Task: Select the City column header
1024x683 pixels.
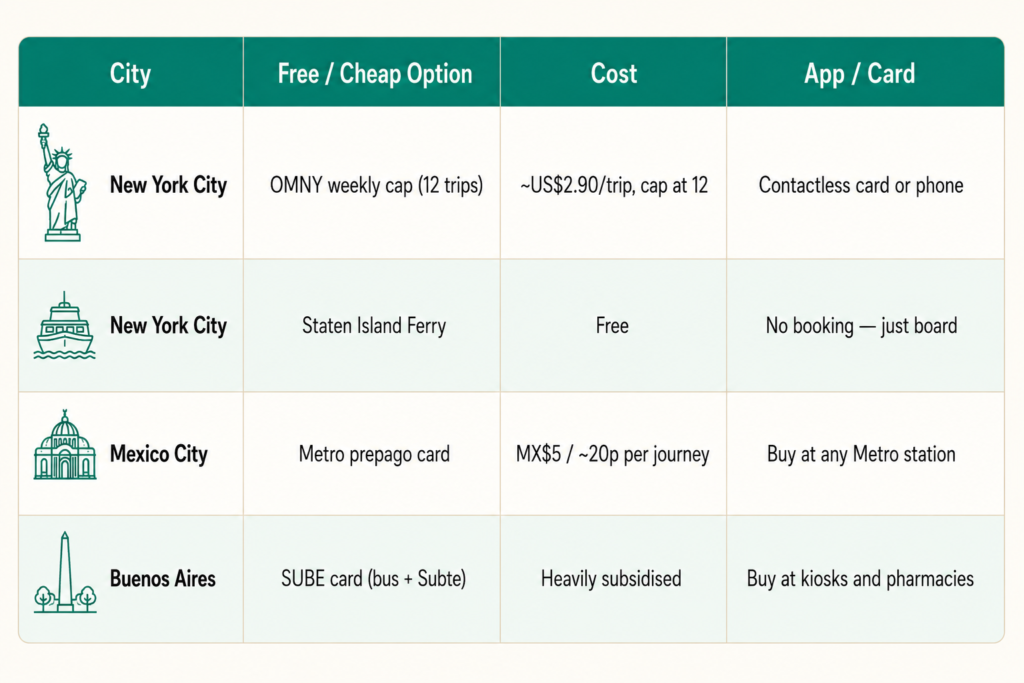Action: tap(131, 73)
